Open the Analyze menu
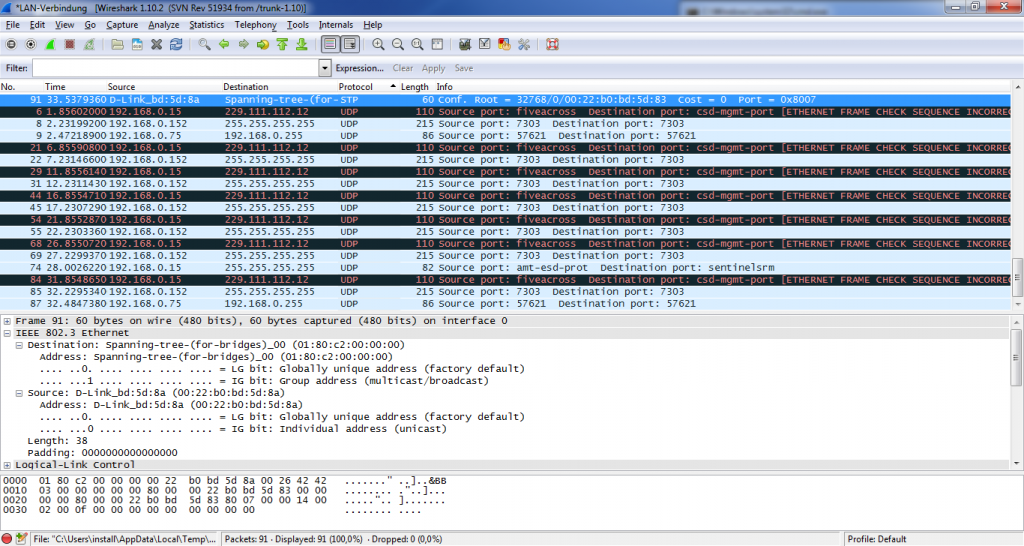The image size is (1024, 546). pos(163,25)
